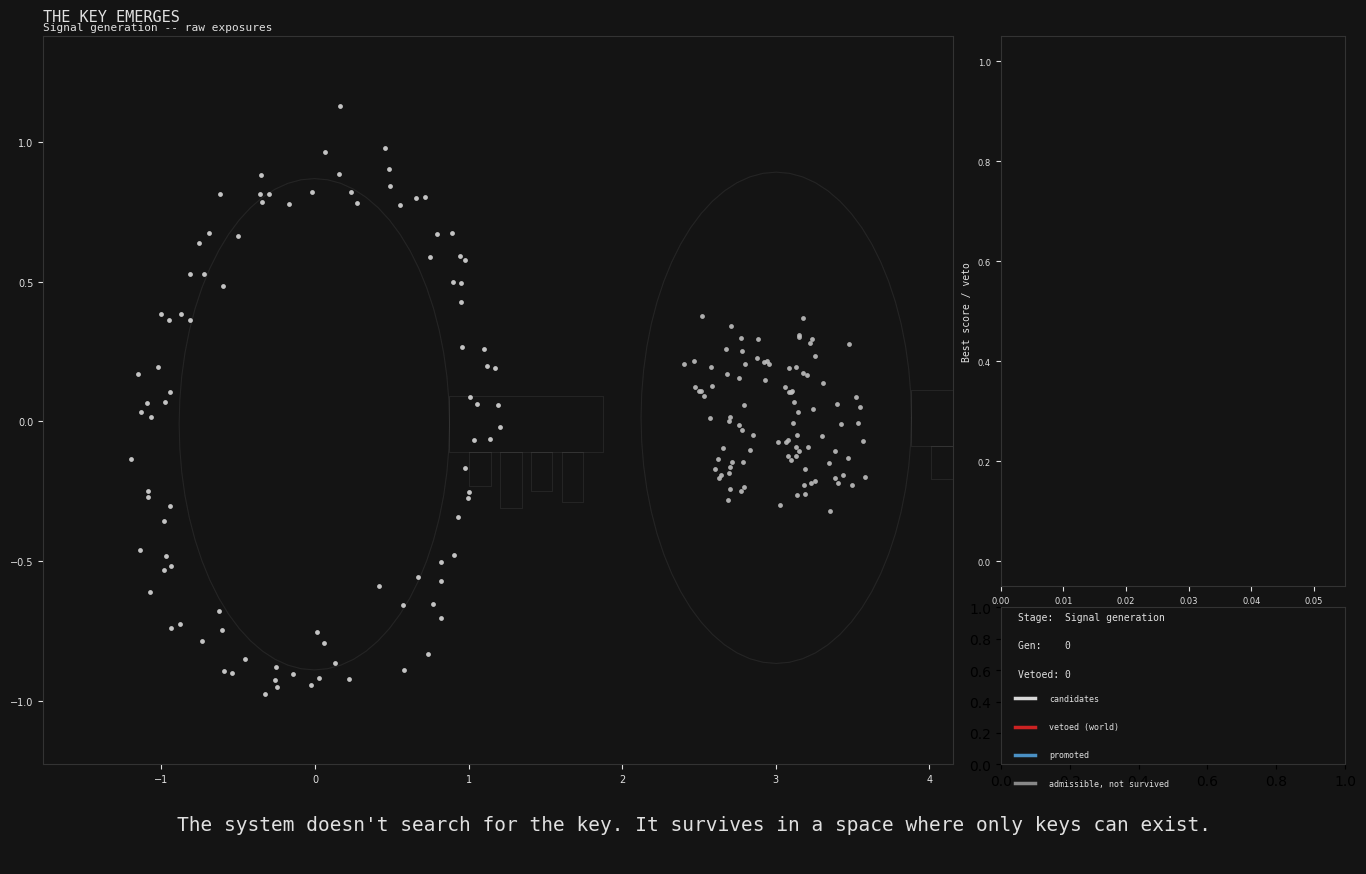The image size is (1366, 874).
Task: Click the 0.03 tick on score chart x-axis
Action: pyautogui.click(x=1188, y=601)
